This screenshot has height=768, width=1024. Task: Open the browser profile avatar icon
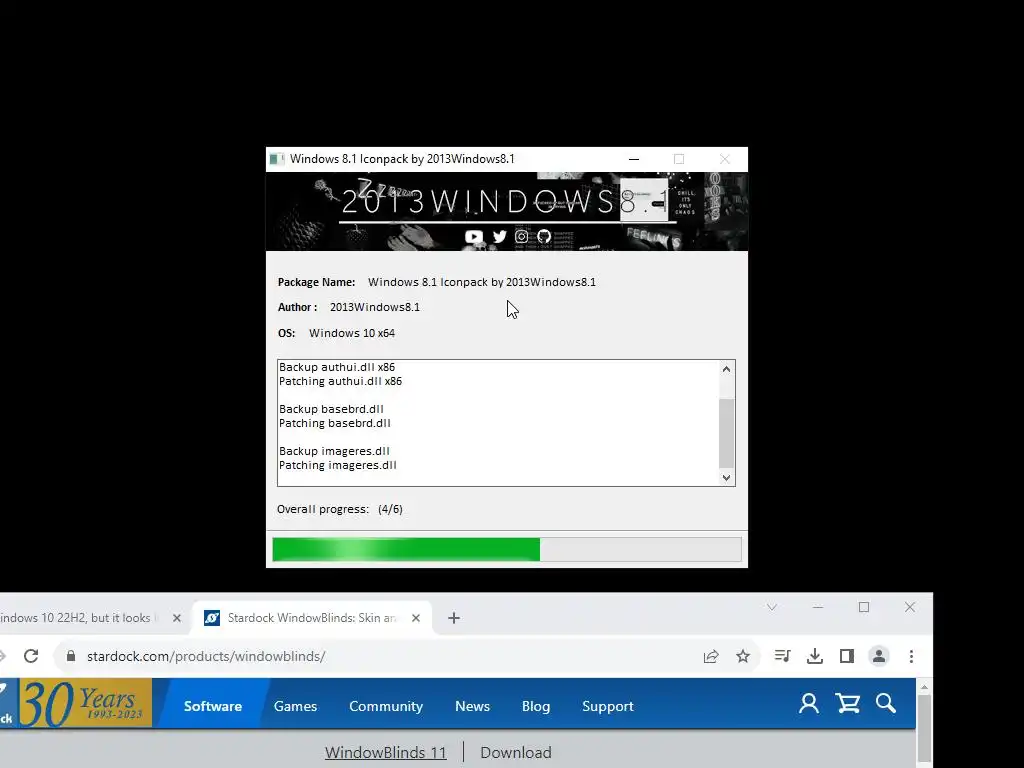click(x=879, y=656)
